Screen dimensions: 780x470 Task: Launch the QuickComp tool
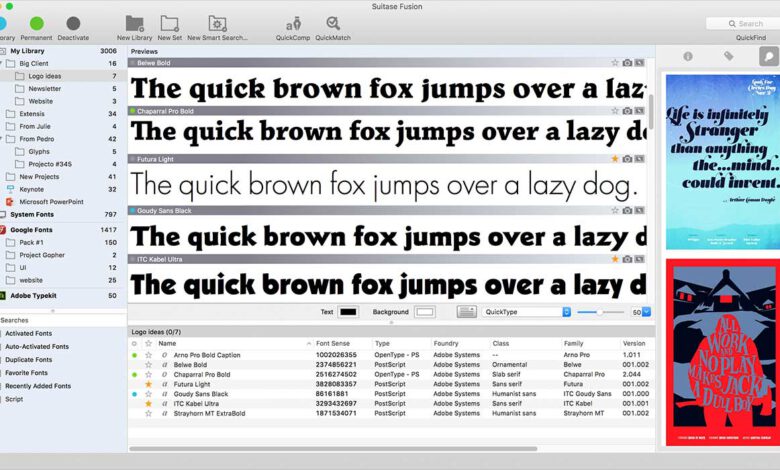click(x=293, y=23)
